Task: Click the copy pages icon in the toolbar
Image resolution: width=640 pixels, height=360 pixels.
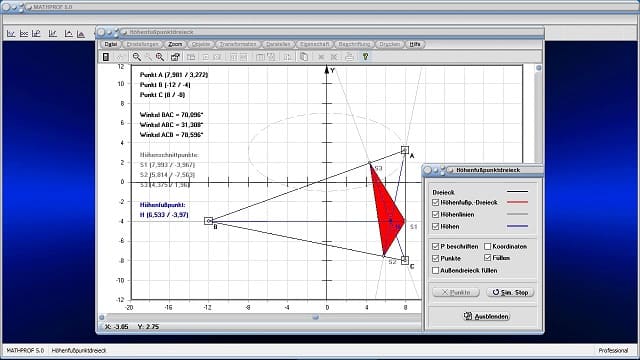Action: (x=304, y=57)
